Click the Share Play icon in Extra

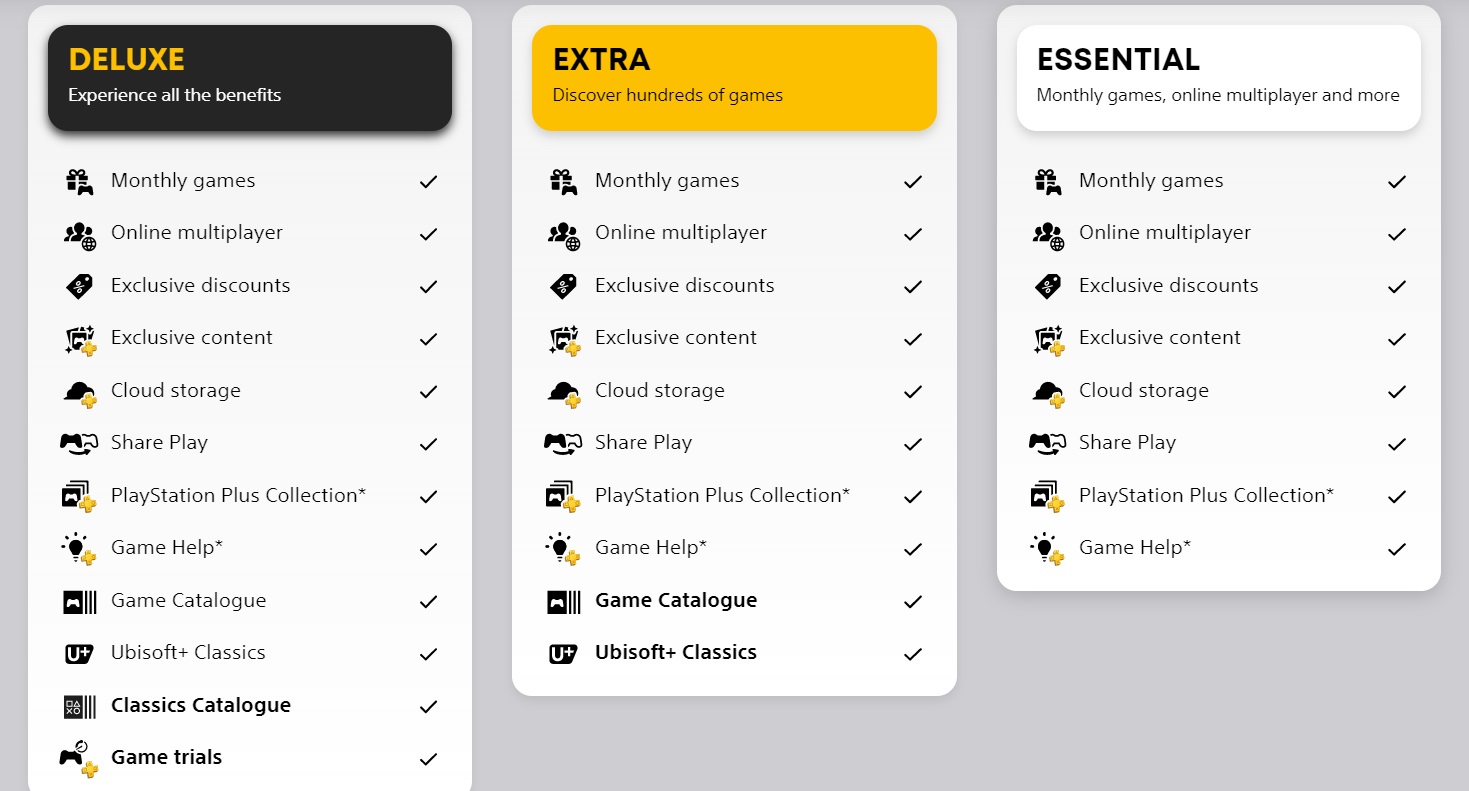tap(563, 443)
